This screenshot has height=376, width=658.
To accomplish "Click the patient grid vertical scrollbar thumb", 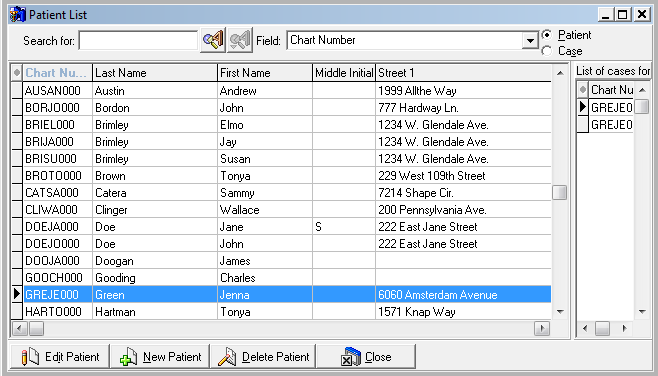I will (560, 193).
